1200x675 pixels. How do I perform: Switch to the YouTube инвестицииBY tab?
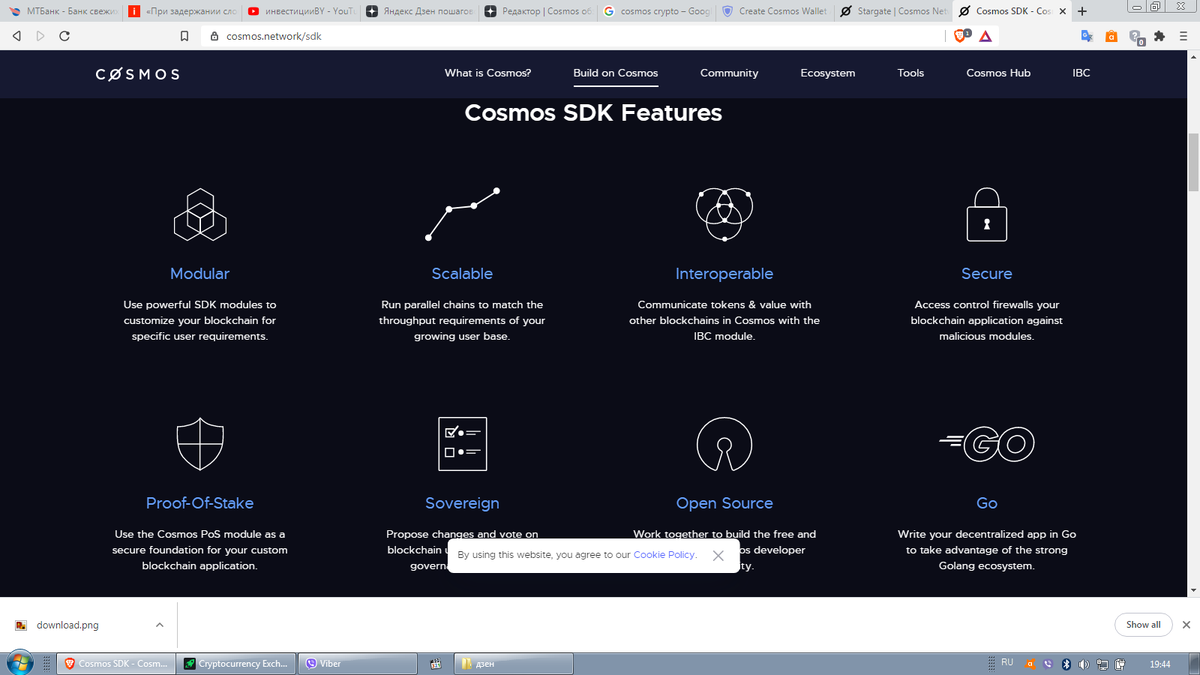(300, 11)
